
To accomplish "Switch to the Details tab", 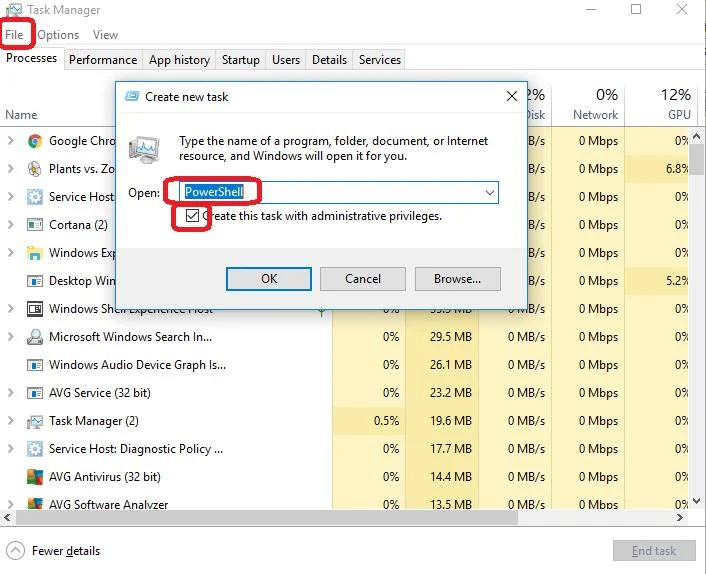I will pos(330,60).
